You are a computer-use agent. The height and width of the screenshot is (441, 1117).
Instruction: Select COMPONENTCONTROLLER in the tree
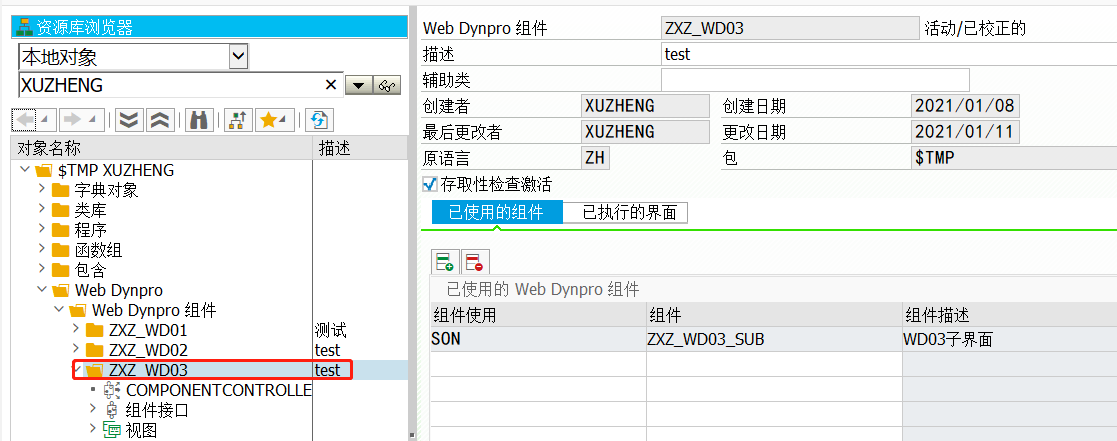pyautogui.click(x=219, y=390)
